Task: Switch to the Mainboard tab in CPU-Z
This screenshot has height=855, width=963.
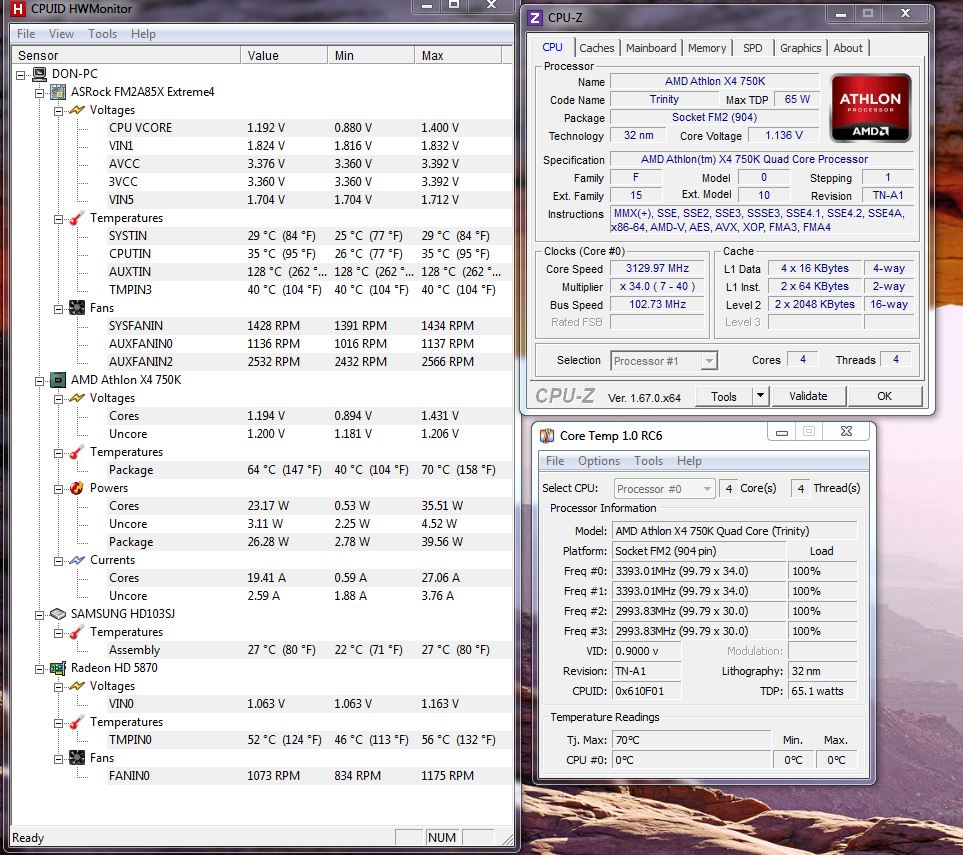Action: 651,48
